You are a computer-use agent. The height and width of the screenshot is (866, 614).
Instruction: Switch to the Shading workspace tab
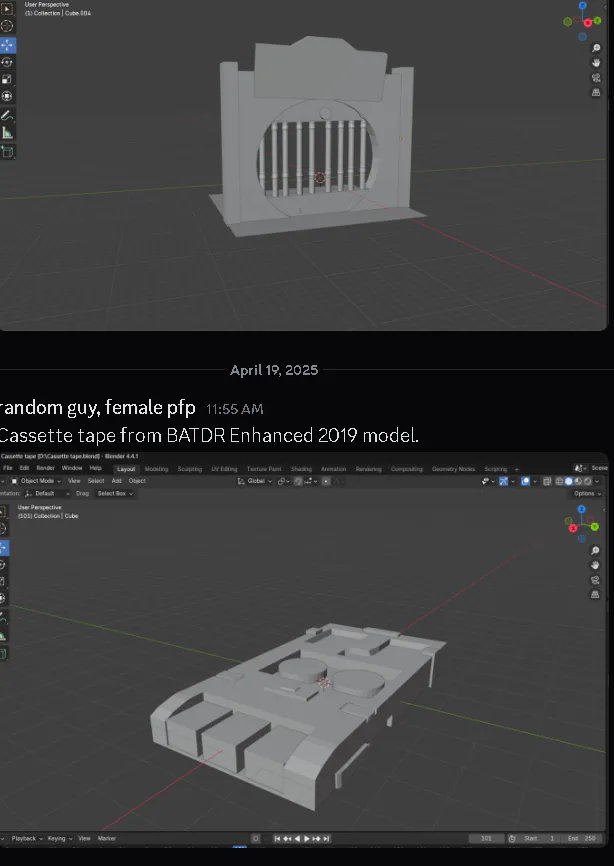pos(301,469)
